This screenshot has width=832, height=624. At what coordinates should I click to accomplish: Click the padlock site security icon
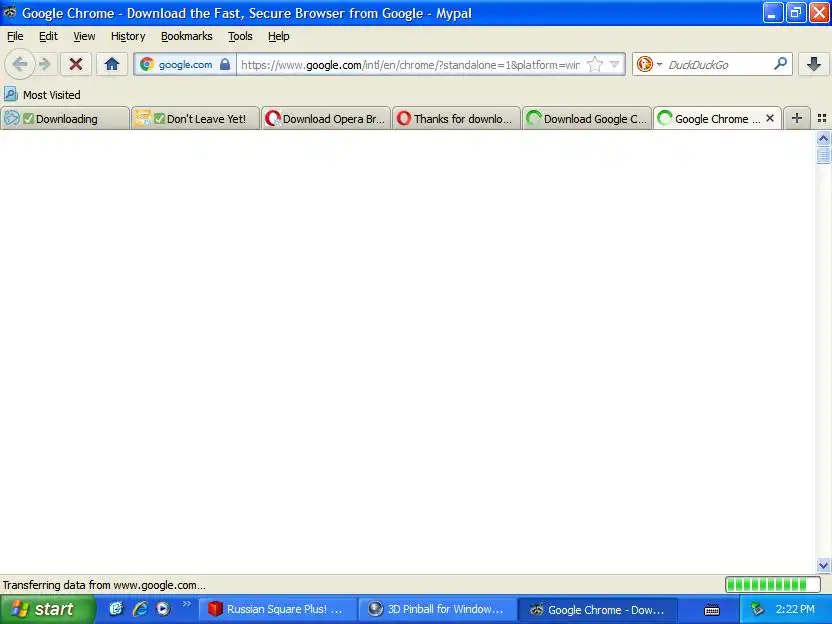pos(225,64)
